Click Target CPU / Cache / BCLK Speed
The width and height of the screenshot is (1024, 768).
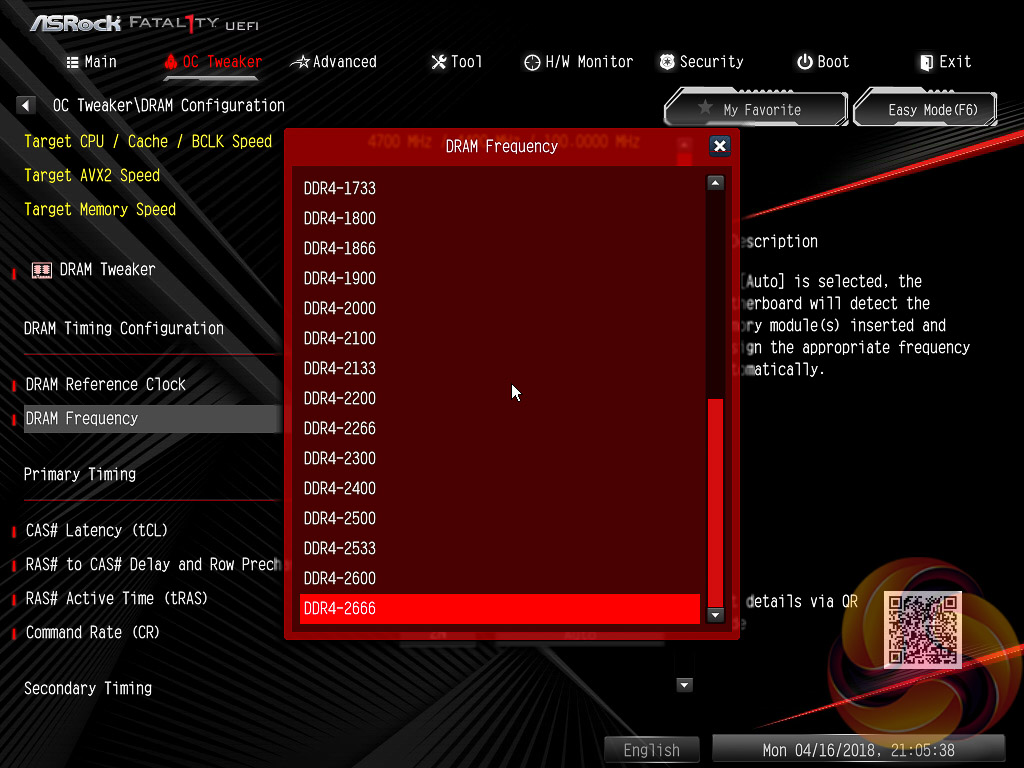[148, 142]
